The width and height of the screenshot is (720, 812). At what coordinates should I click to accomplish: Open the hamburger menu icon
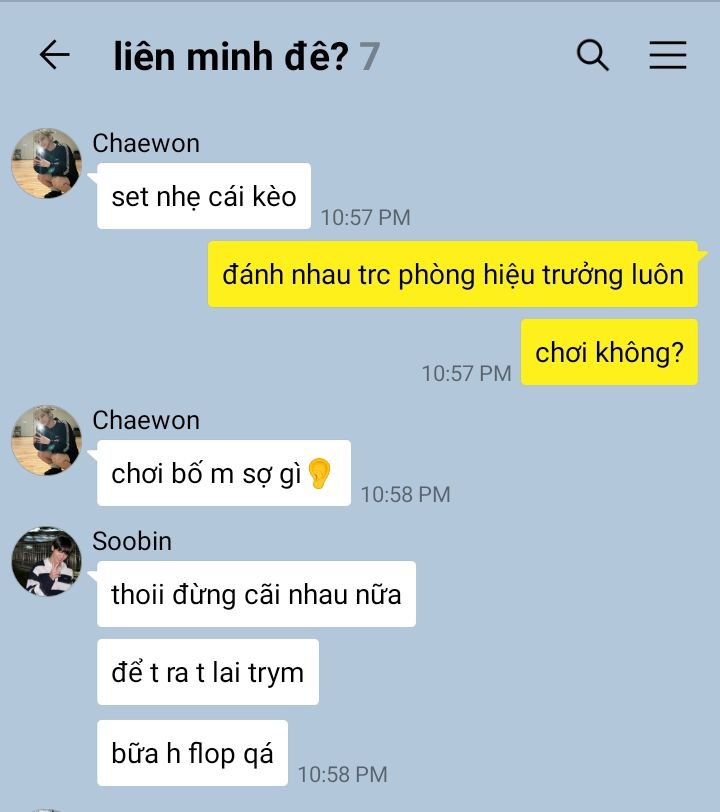[668, 54]
